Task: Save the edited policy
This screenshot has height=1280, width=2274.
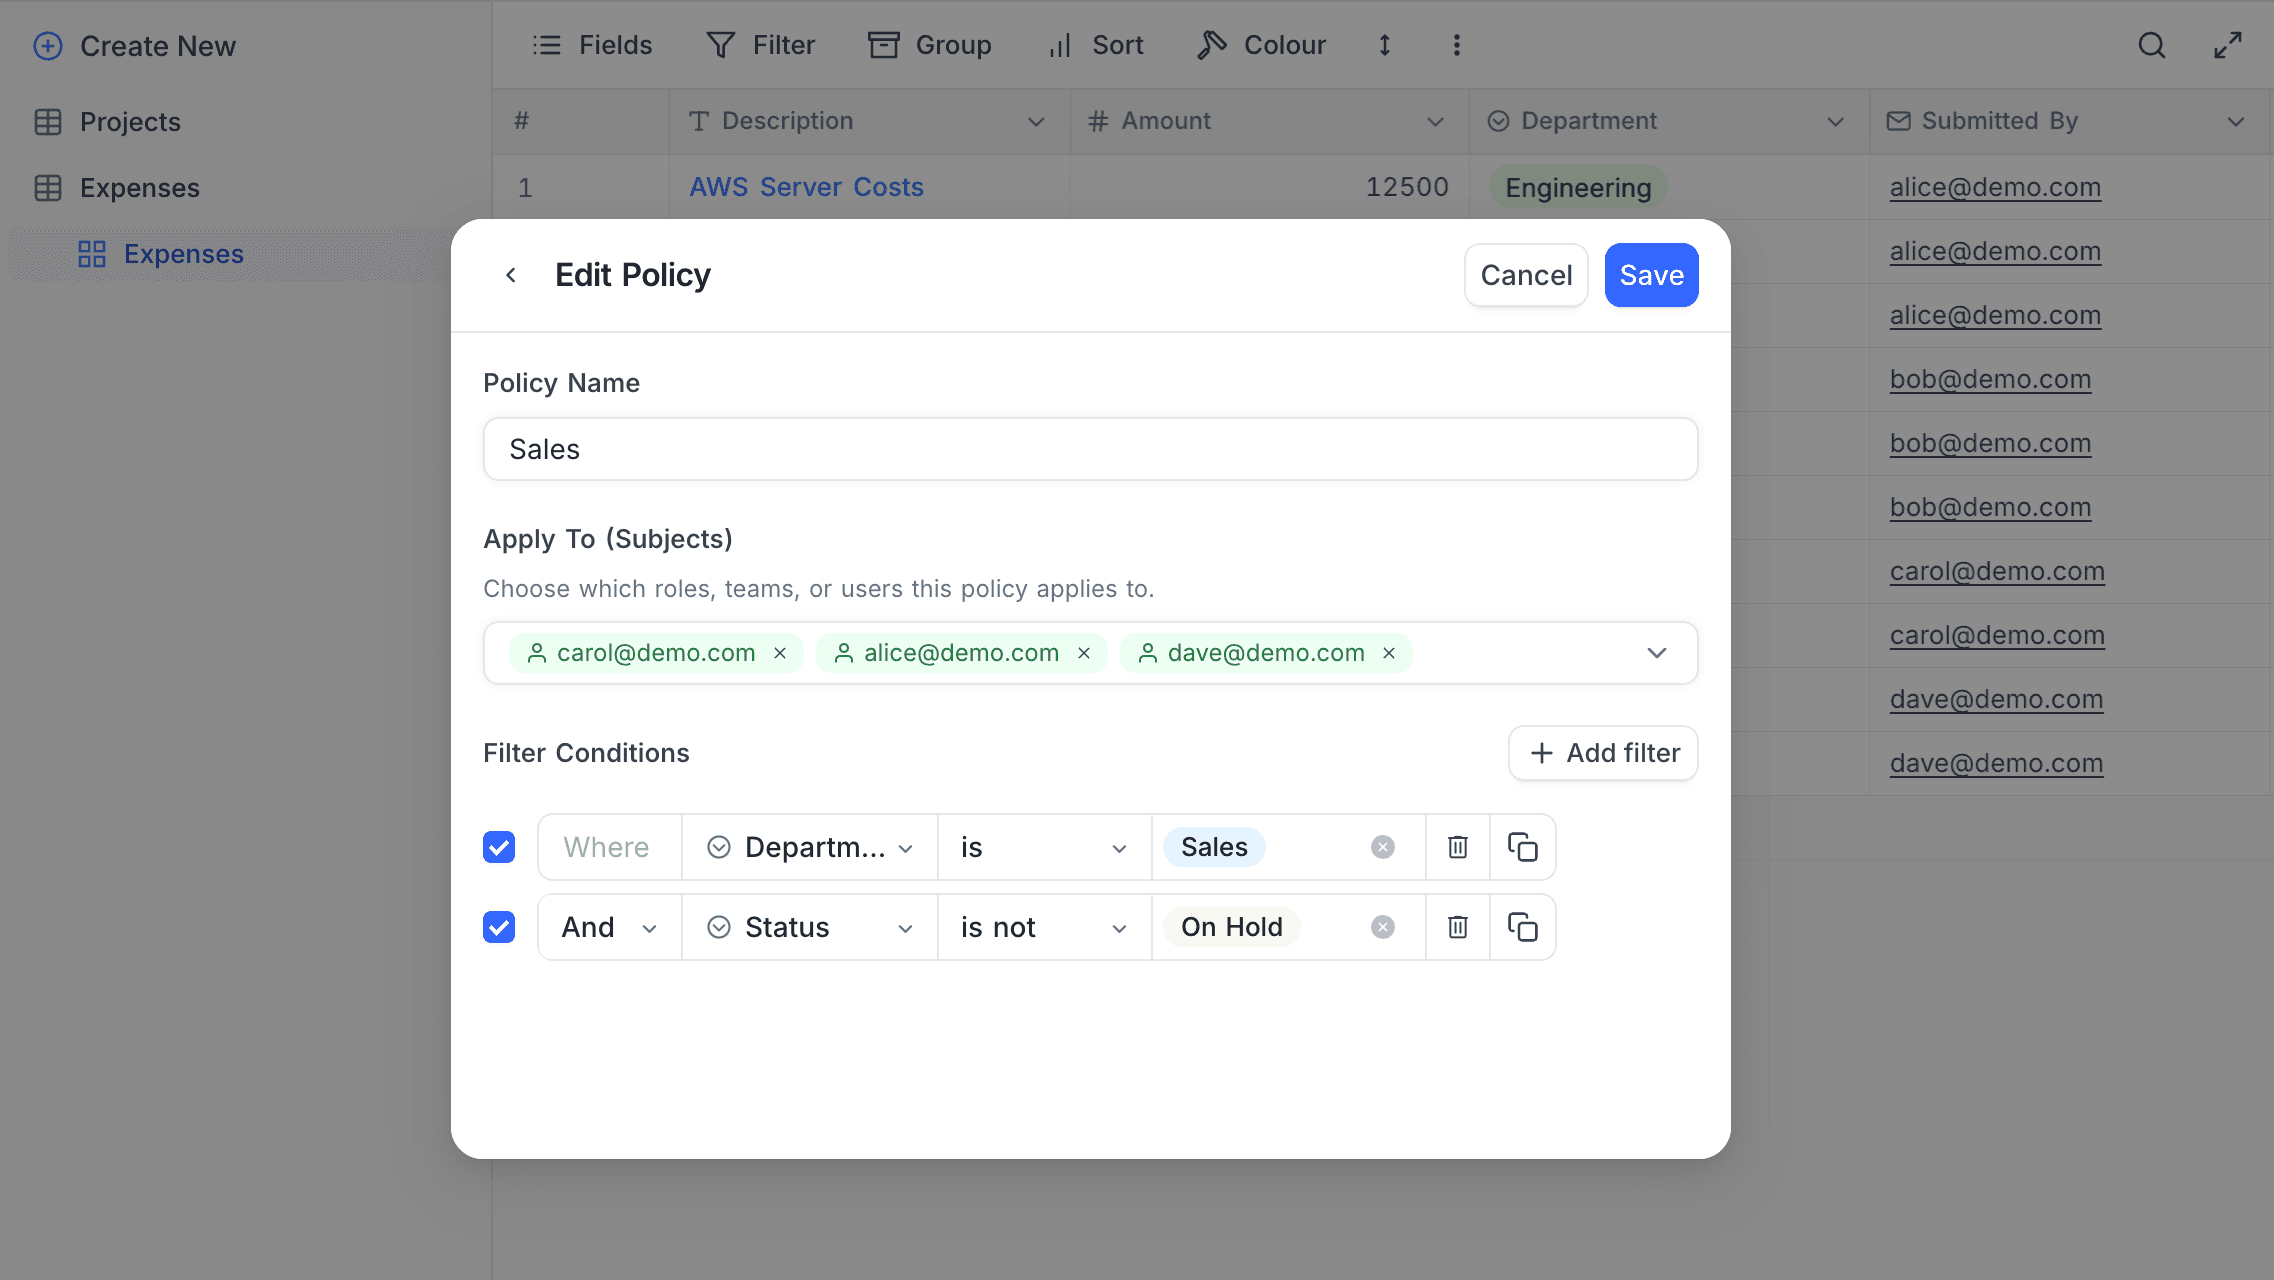Action: [x=1650, y=274]
